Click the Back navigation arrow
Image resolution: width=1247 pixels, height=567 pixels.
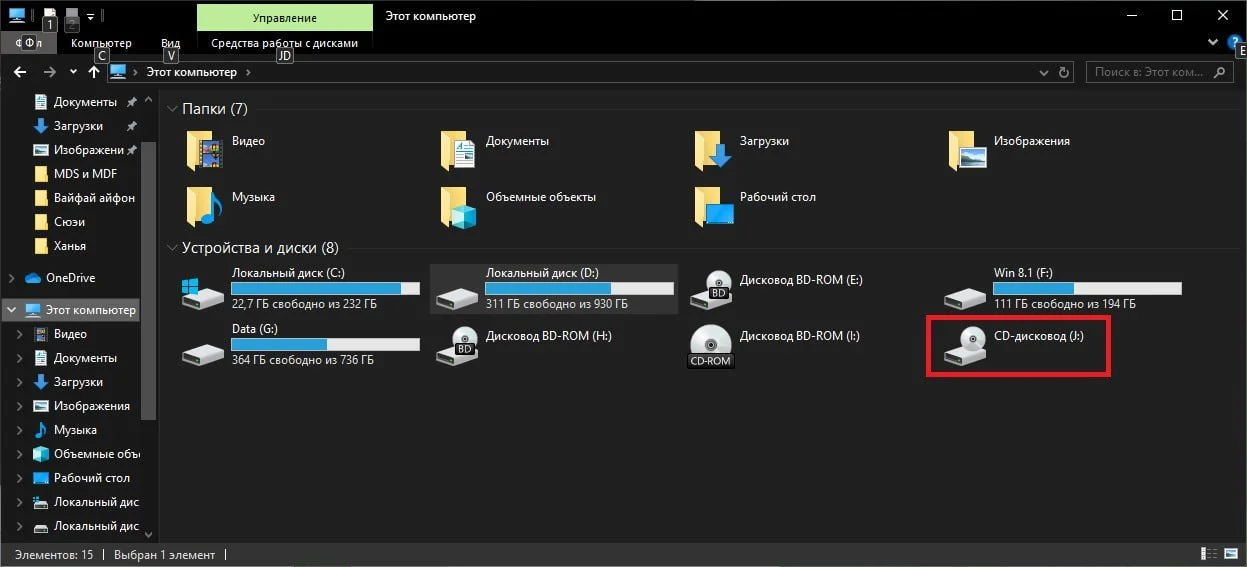coord(19,72)
